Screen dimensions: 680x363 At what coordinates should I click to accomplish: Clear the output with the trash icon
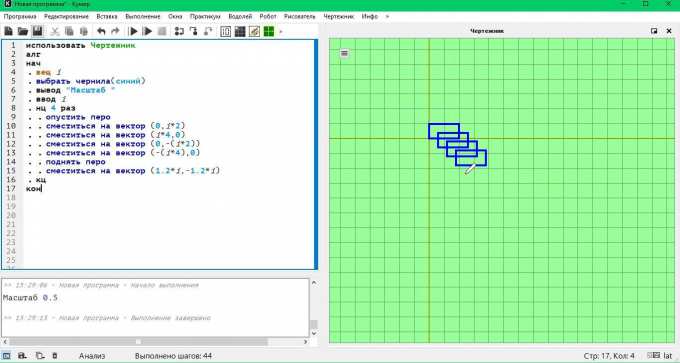click(x=55, y=356)
